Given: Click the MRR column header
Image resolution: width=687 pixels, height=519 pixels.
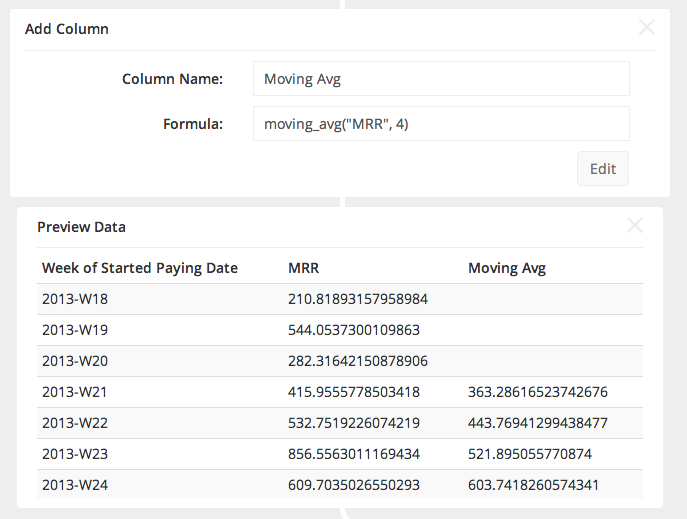Looking at the screenshot, I should (x=302, y=268).
